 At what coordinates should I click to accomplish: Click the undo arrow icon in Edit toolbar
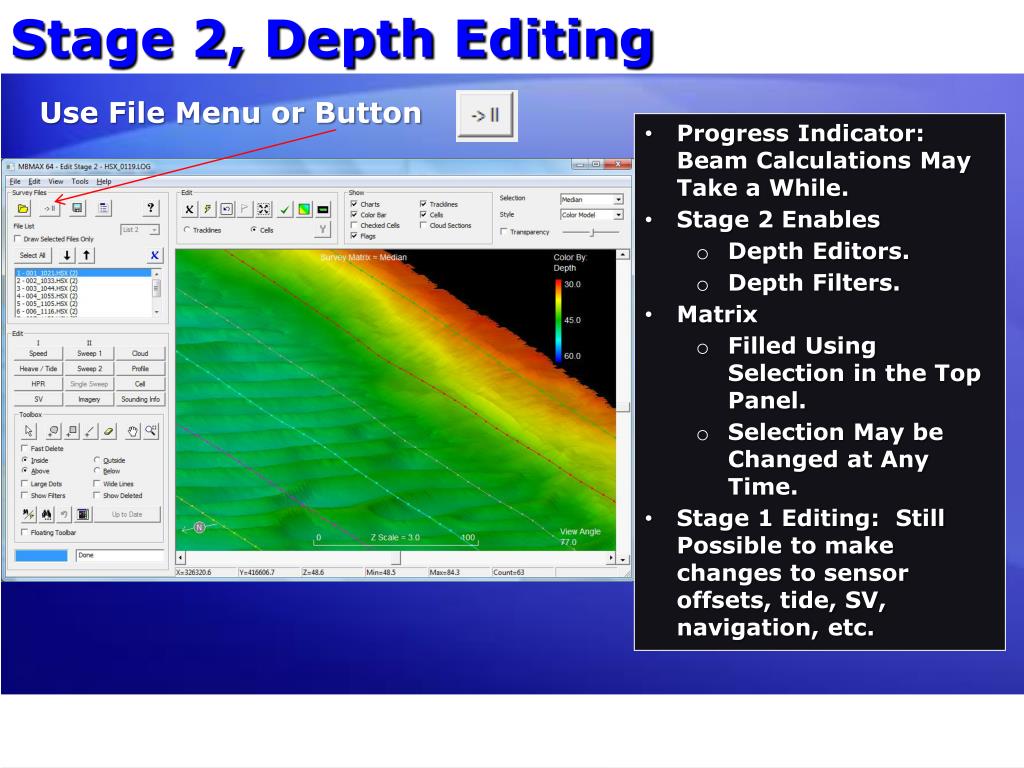[x=227, y=210]
